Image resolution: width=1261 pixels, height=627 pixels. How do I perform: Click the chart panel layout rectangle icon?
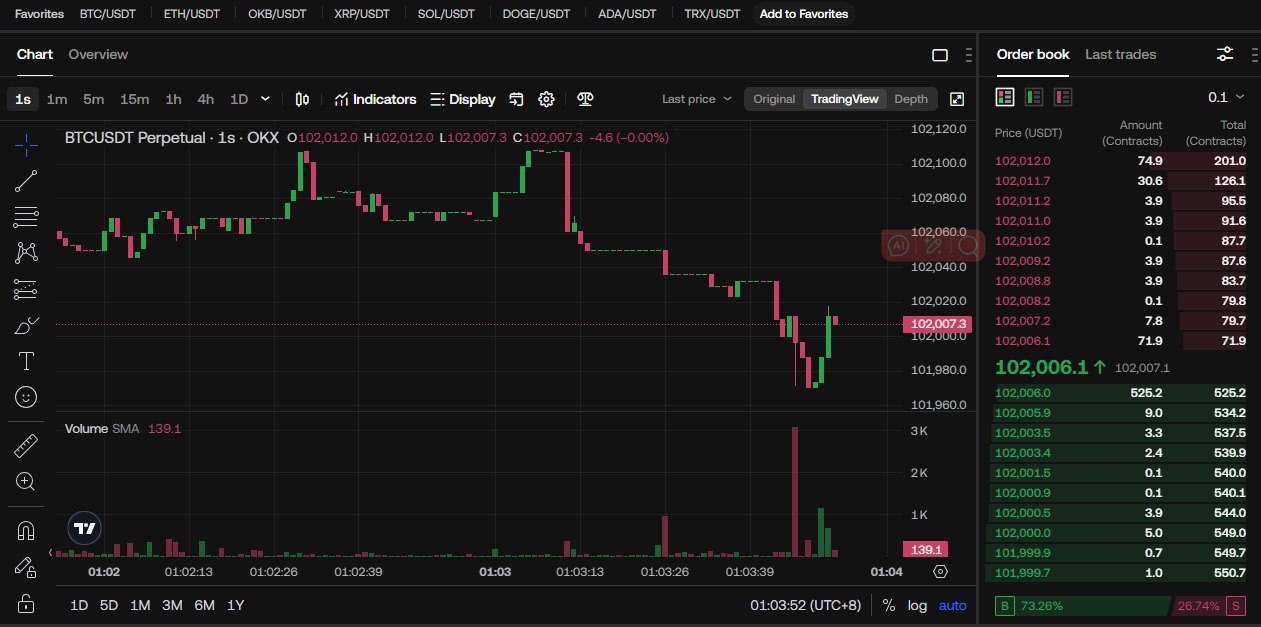pos(940,55)
